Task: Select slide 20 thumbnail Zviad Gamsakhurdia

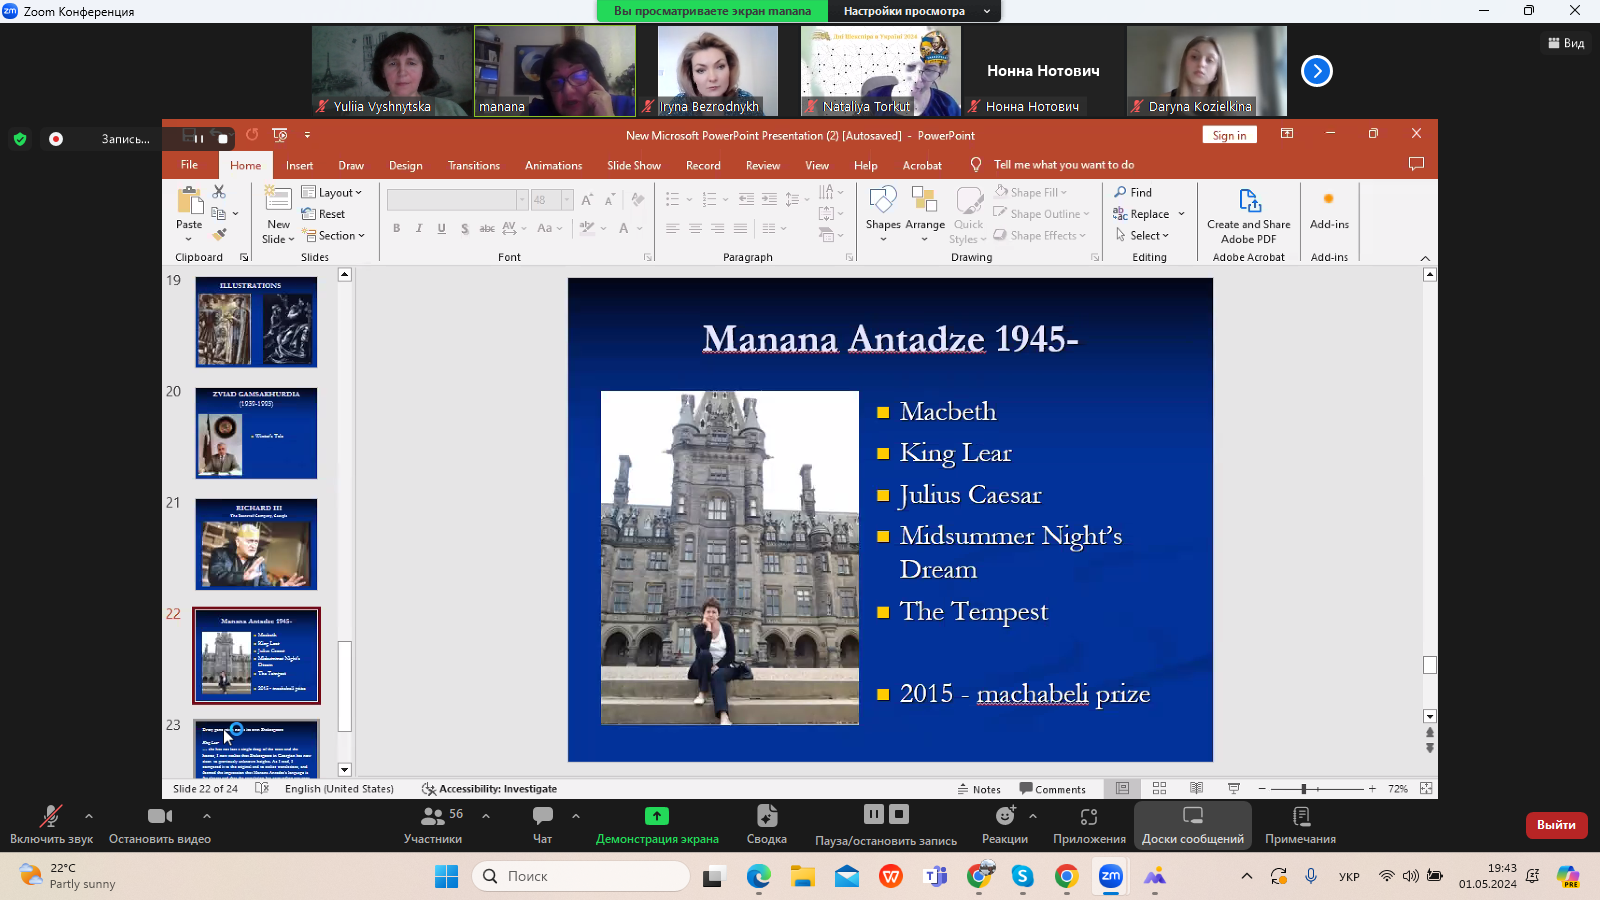Action: coord(256,433)
